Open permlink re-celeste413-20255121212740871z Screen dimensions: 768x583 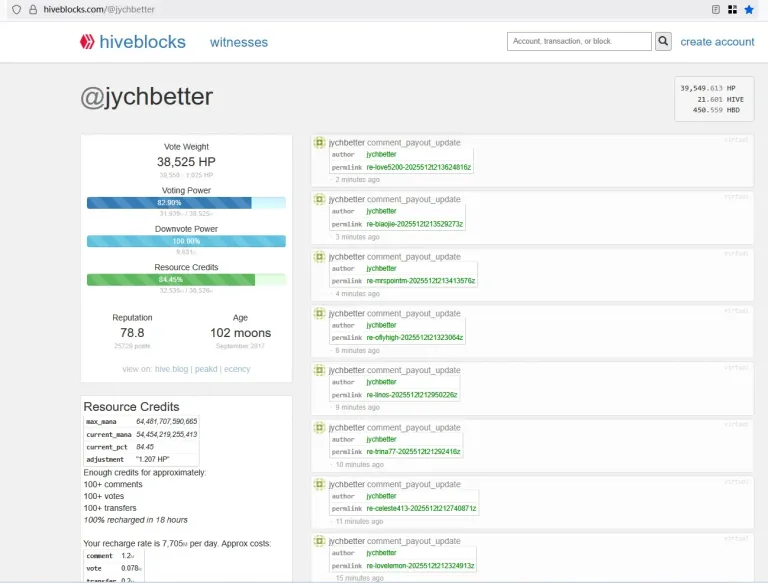(421, 509)
